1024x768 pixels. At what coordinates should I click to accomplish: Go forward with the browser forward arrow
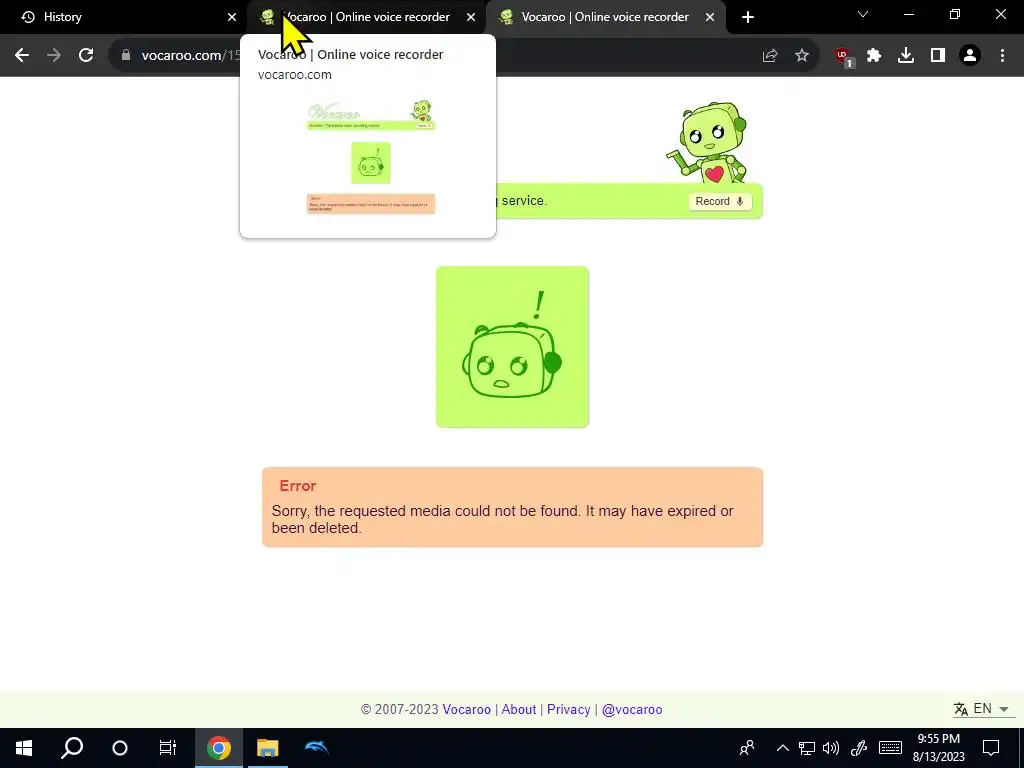pos(54,56)
